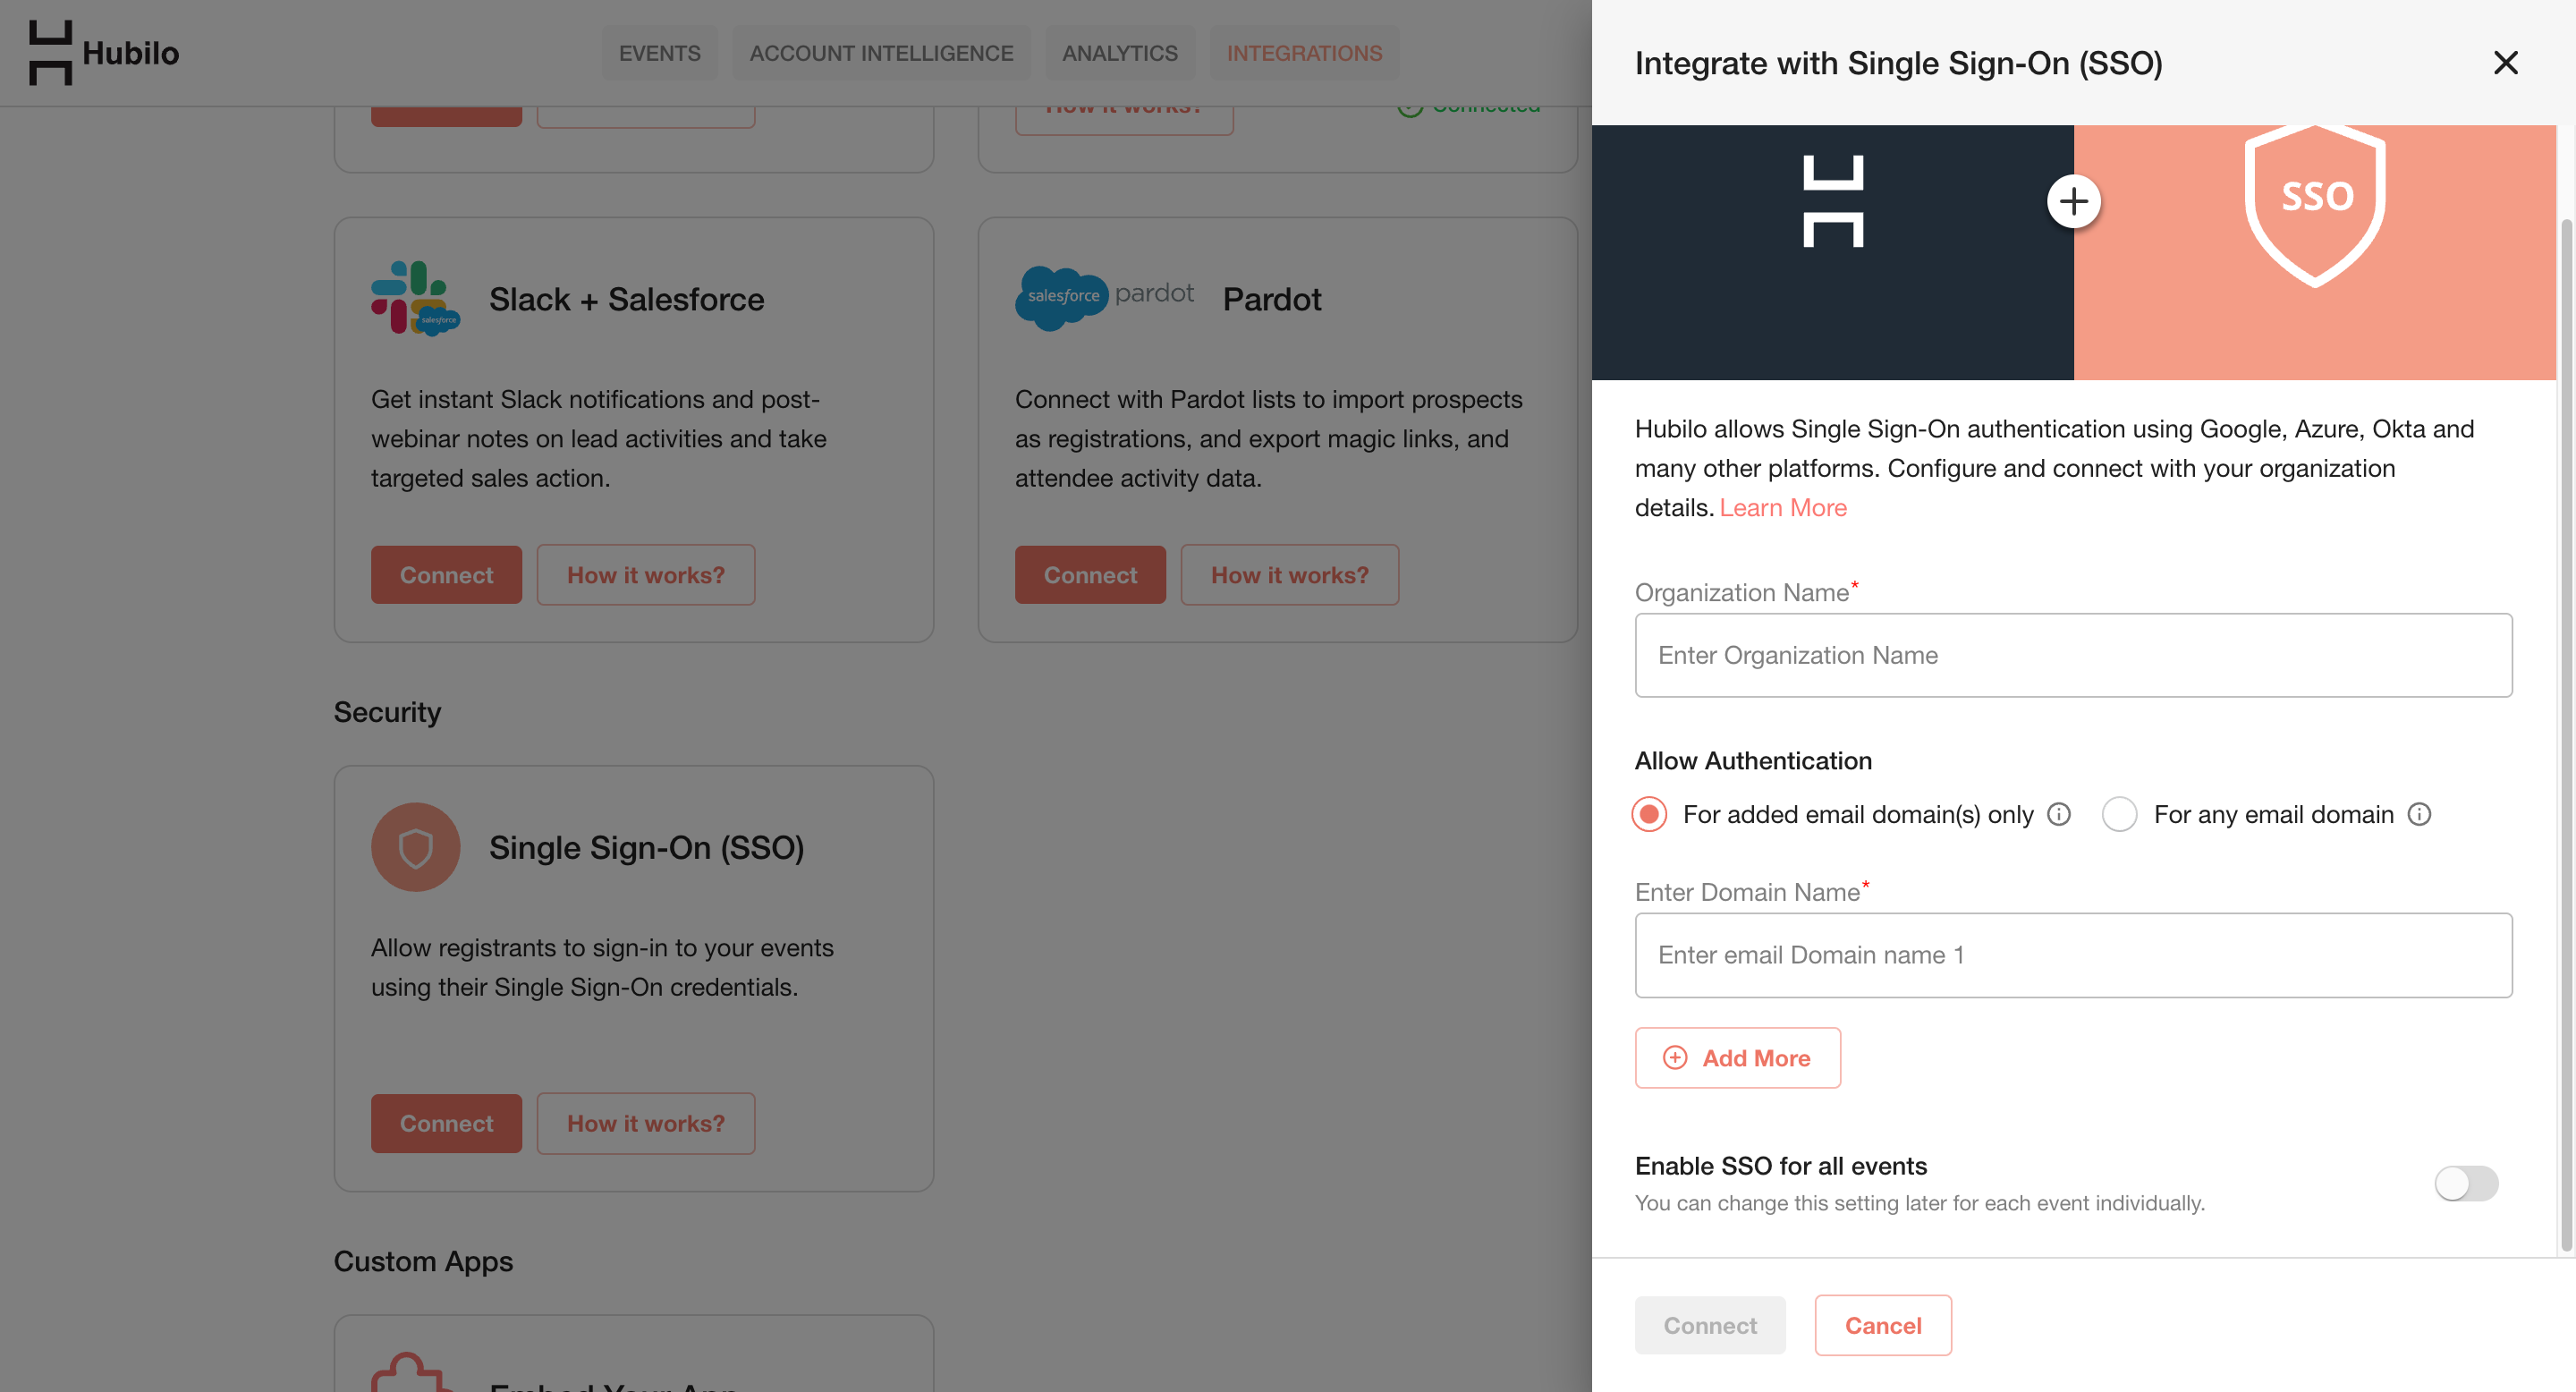Viewport: 2576px width, 1392px height.
Task: Click the Slack + Salesforce logo icon
Action: [415, 298]
